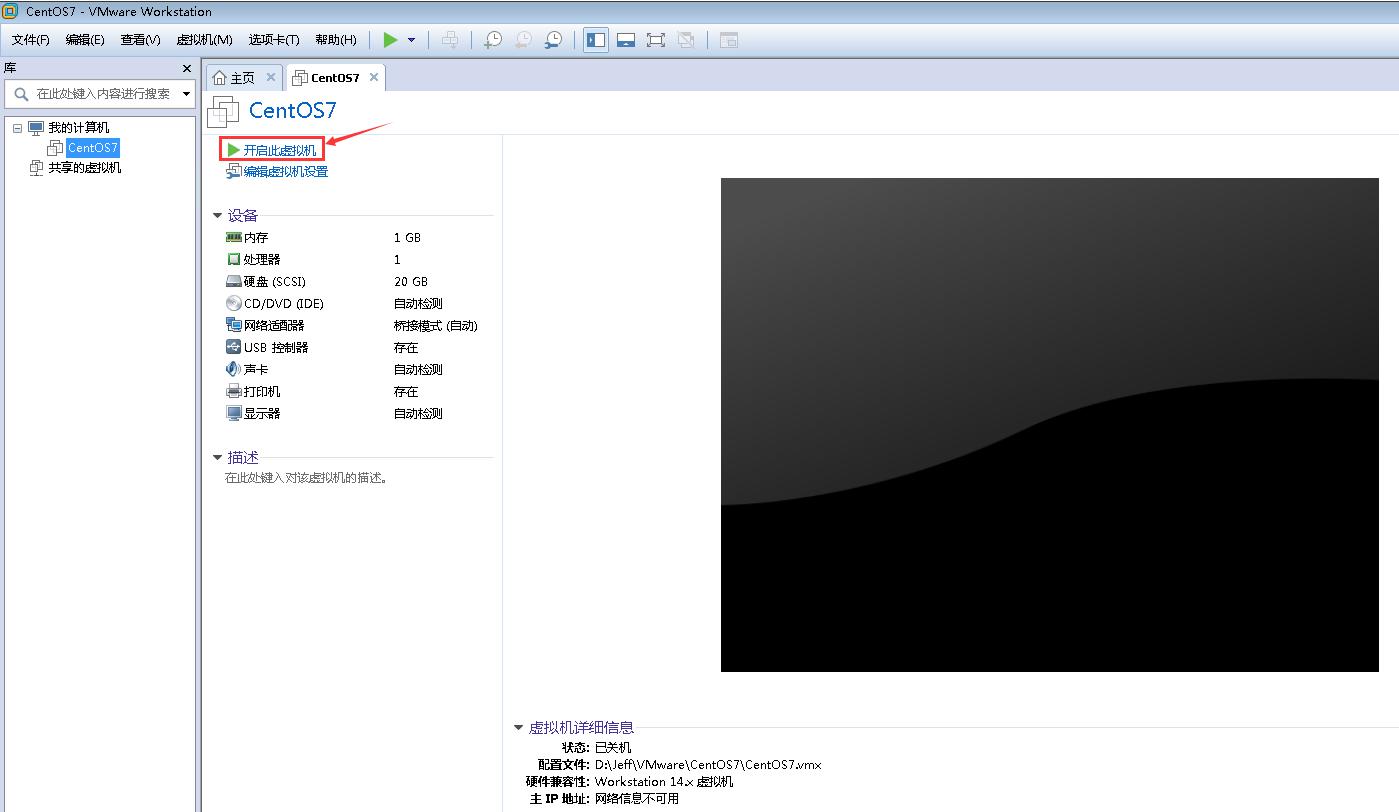Screen dimensions: 1399x812
Task: Click the VMware Workstation title bar icon
Action: pyautogui.click(x=10, y=11)
